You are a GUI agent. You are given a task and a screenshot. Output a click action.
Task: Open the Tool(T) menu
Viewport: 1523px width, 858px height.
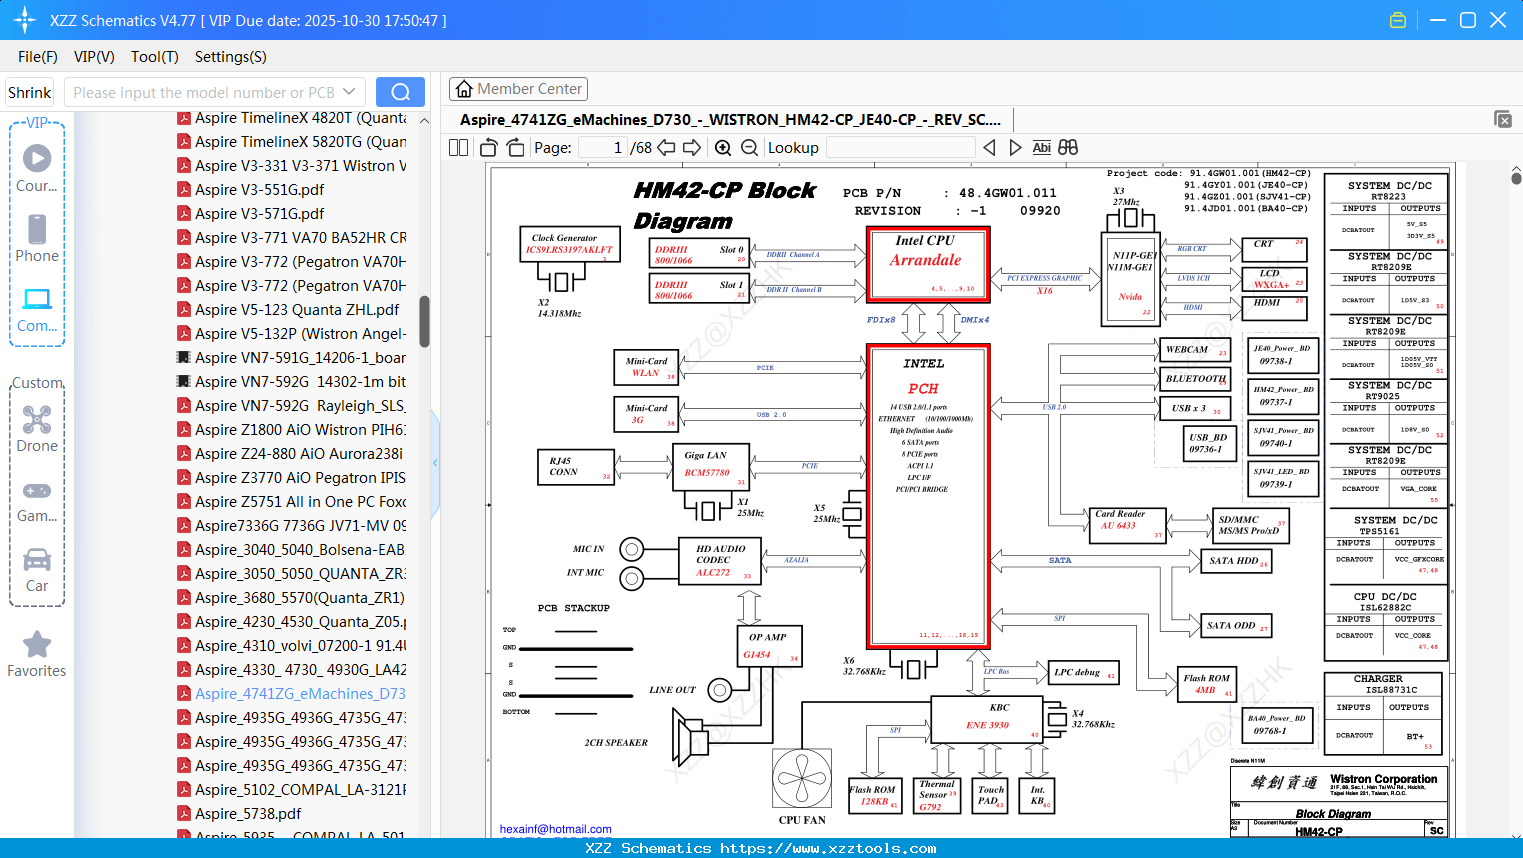pos(155,57)
